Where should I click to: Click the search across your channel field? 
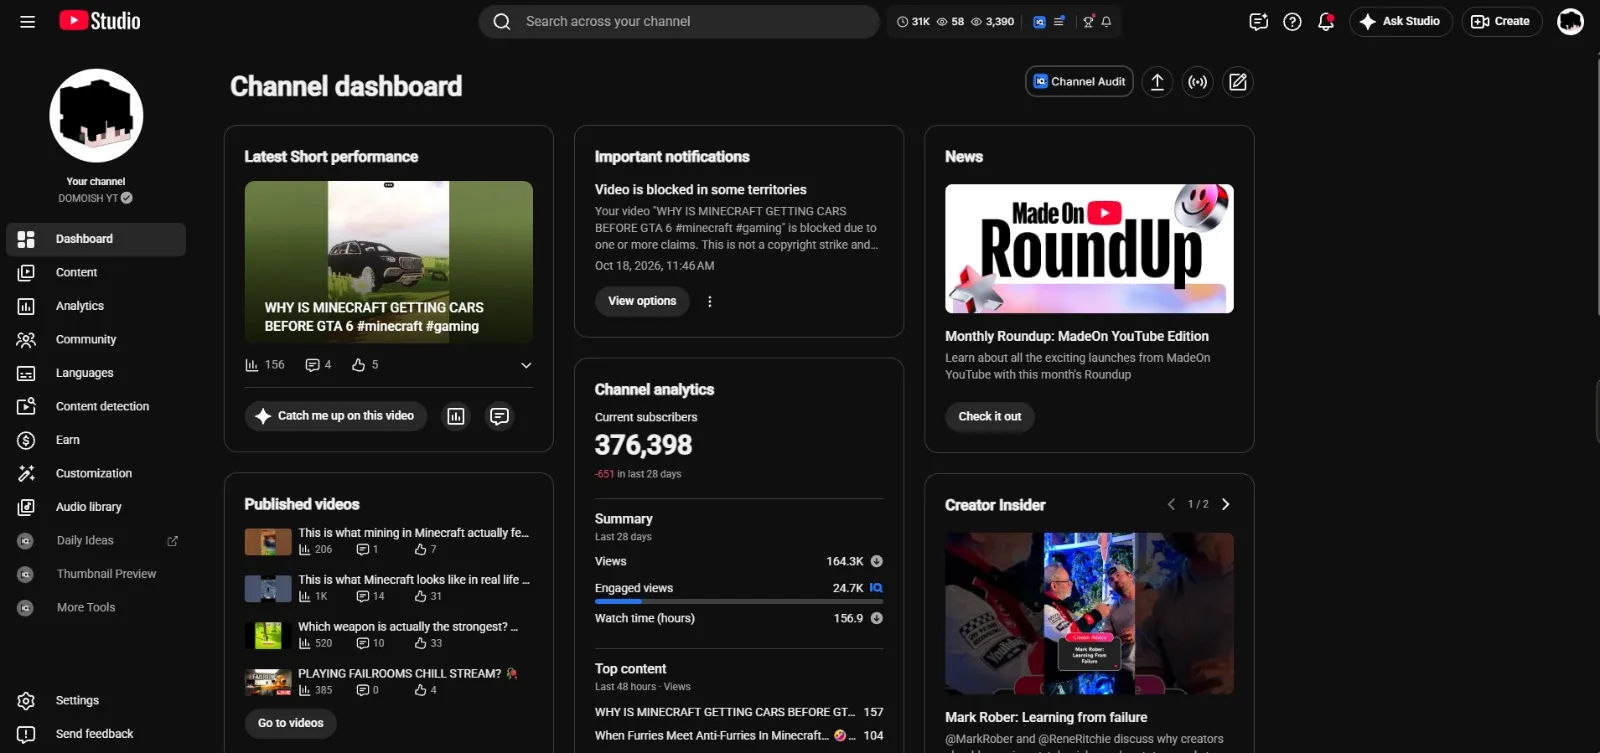point(679,21)
